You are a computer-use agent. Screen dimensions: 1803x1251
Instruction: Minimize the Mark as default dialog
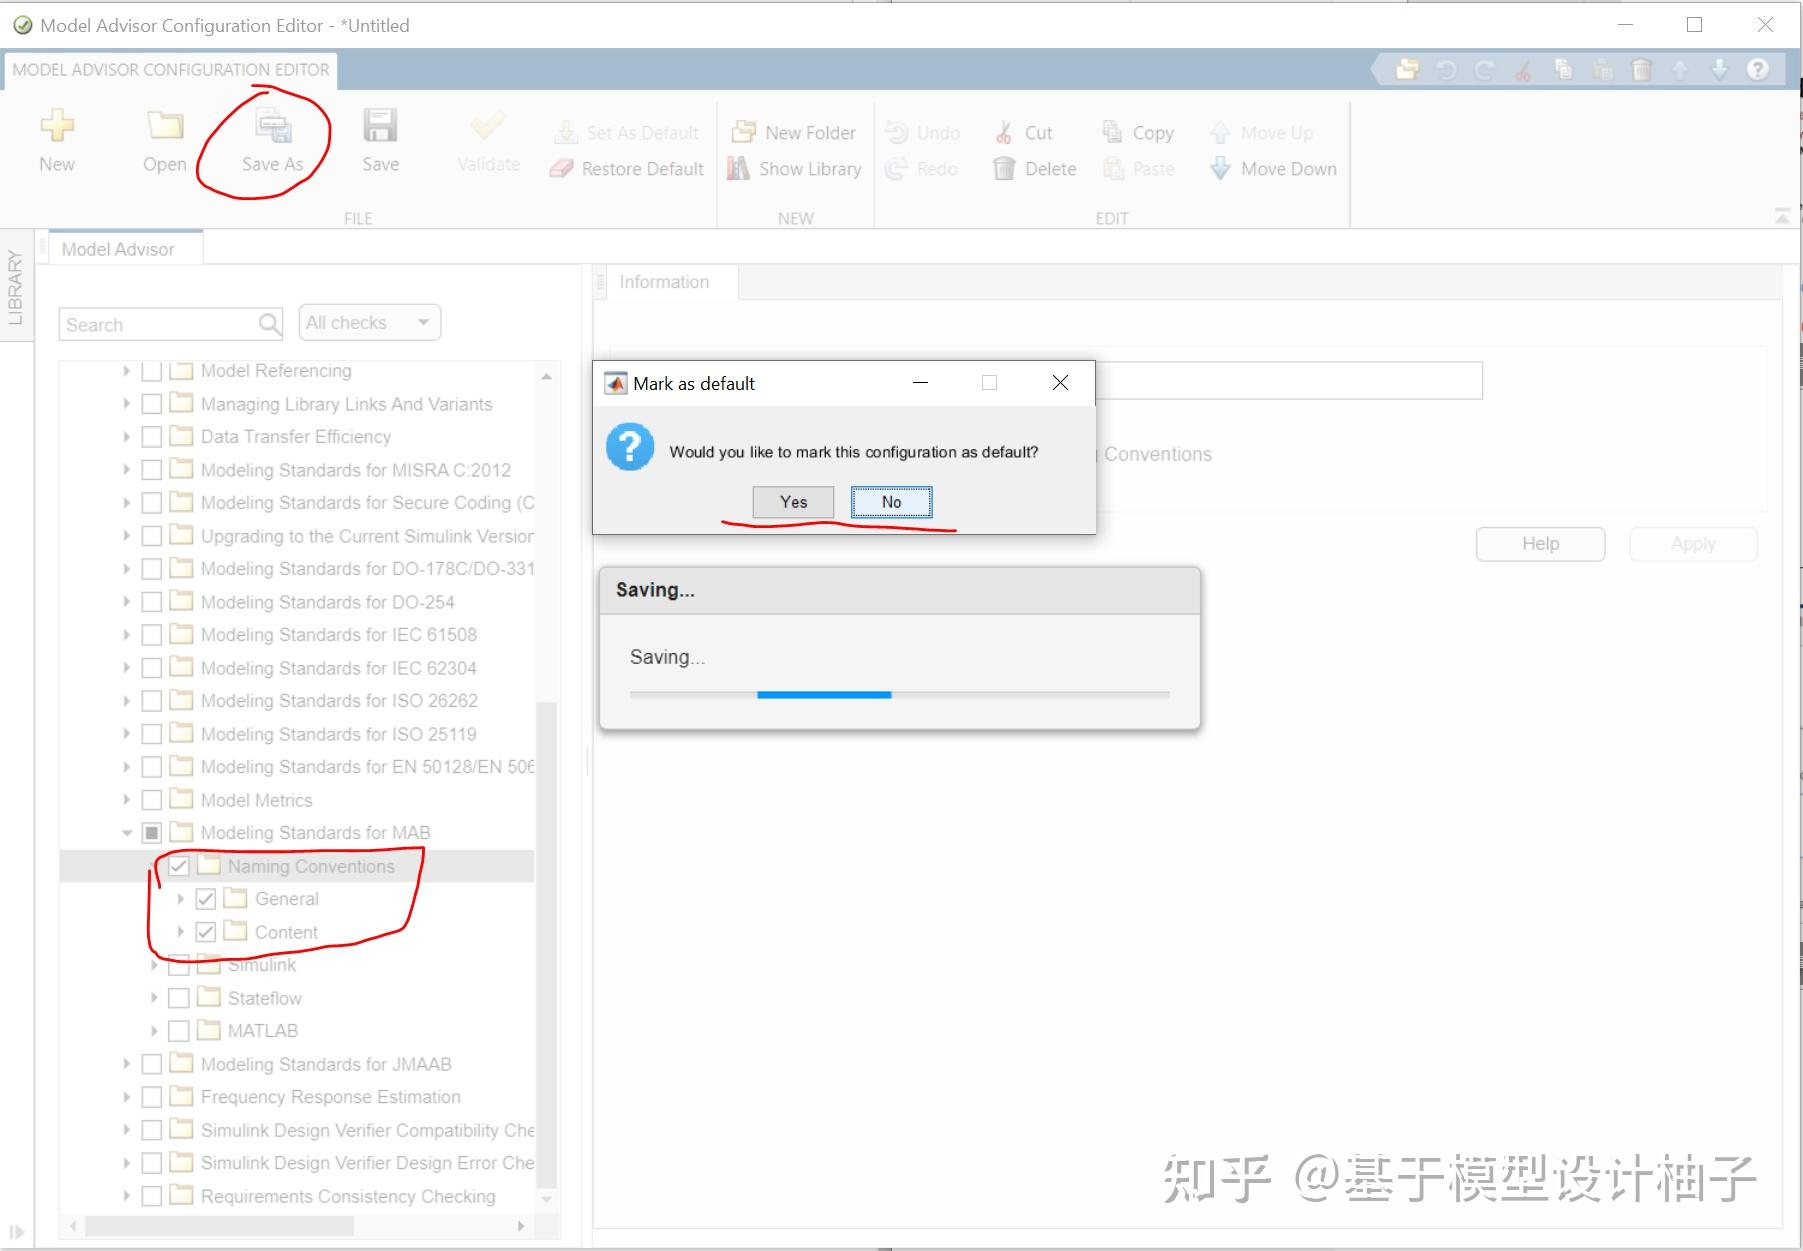[920, 383]
